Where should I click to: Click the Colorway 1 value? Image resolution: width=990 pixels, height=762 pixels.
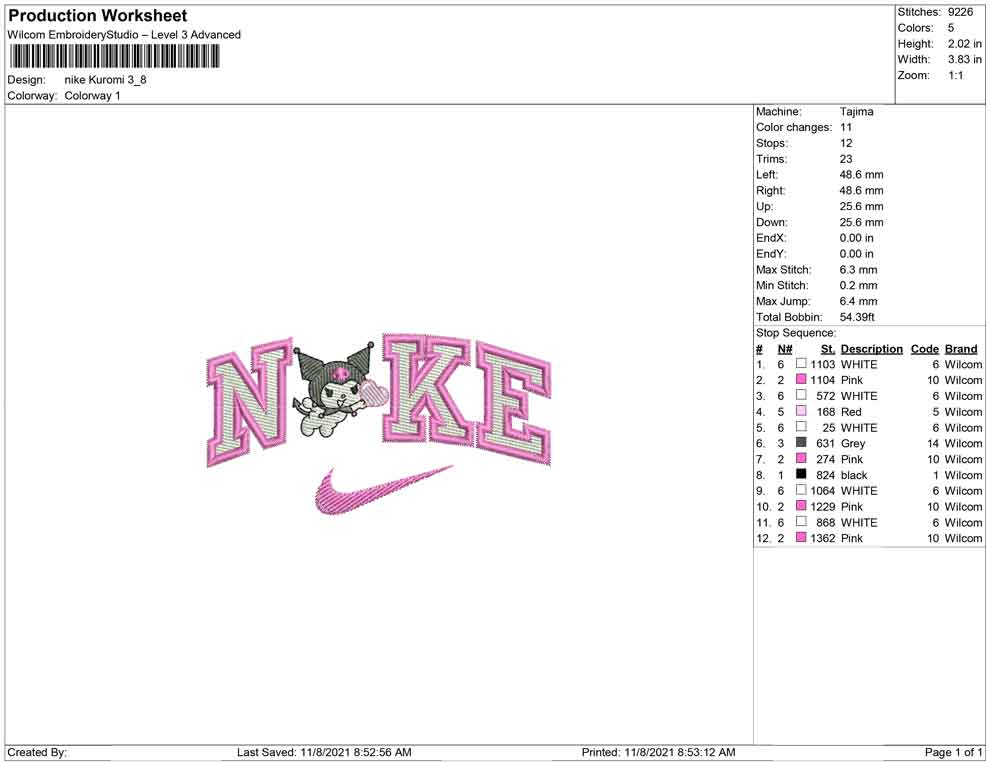pyautogui.click(x=92, y=95)
